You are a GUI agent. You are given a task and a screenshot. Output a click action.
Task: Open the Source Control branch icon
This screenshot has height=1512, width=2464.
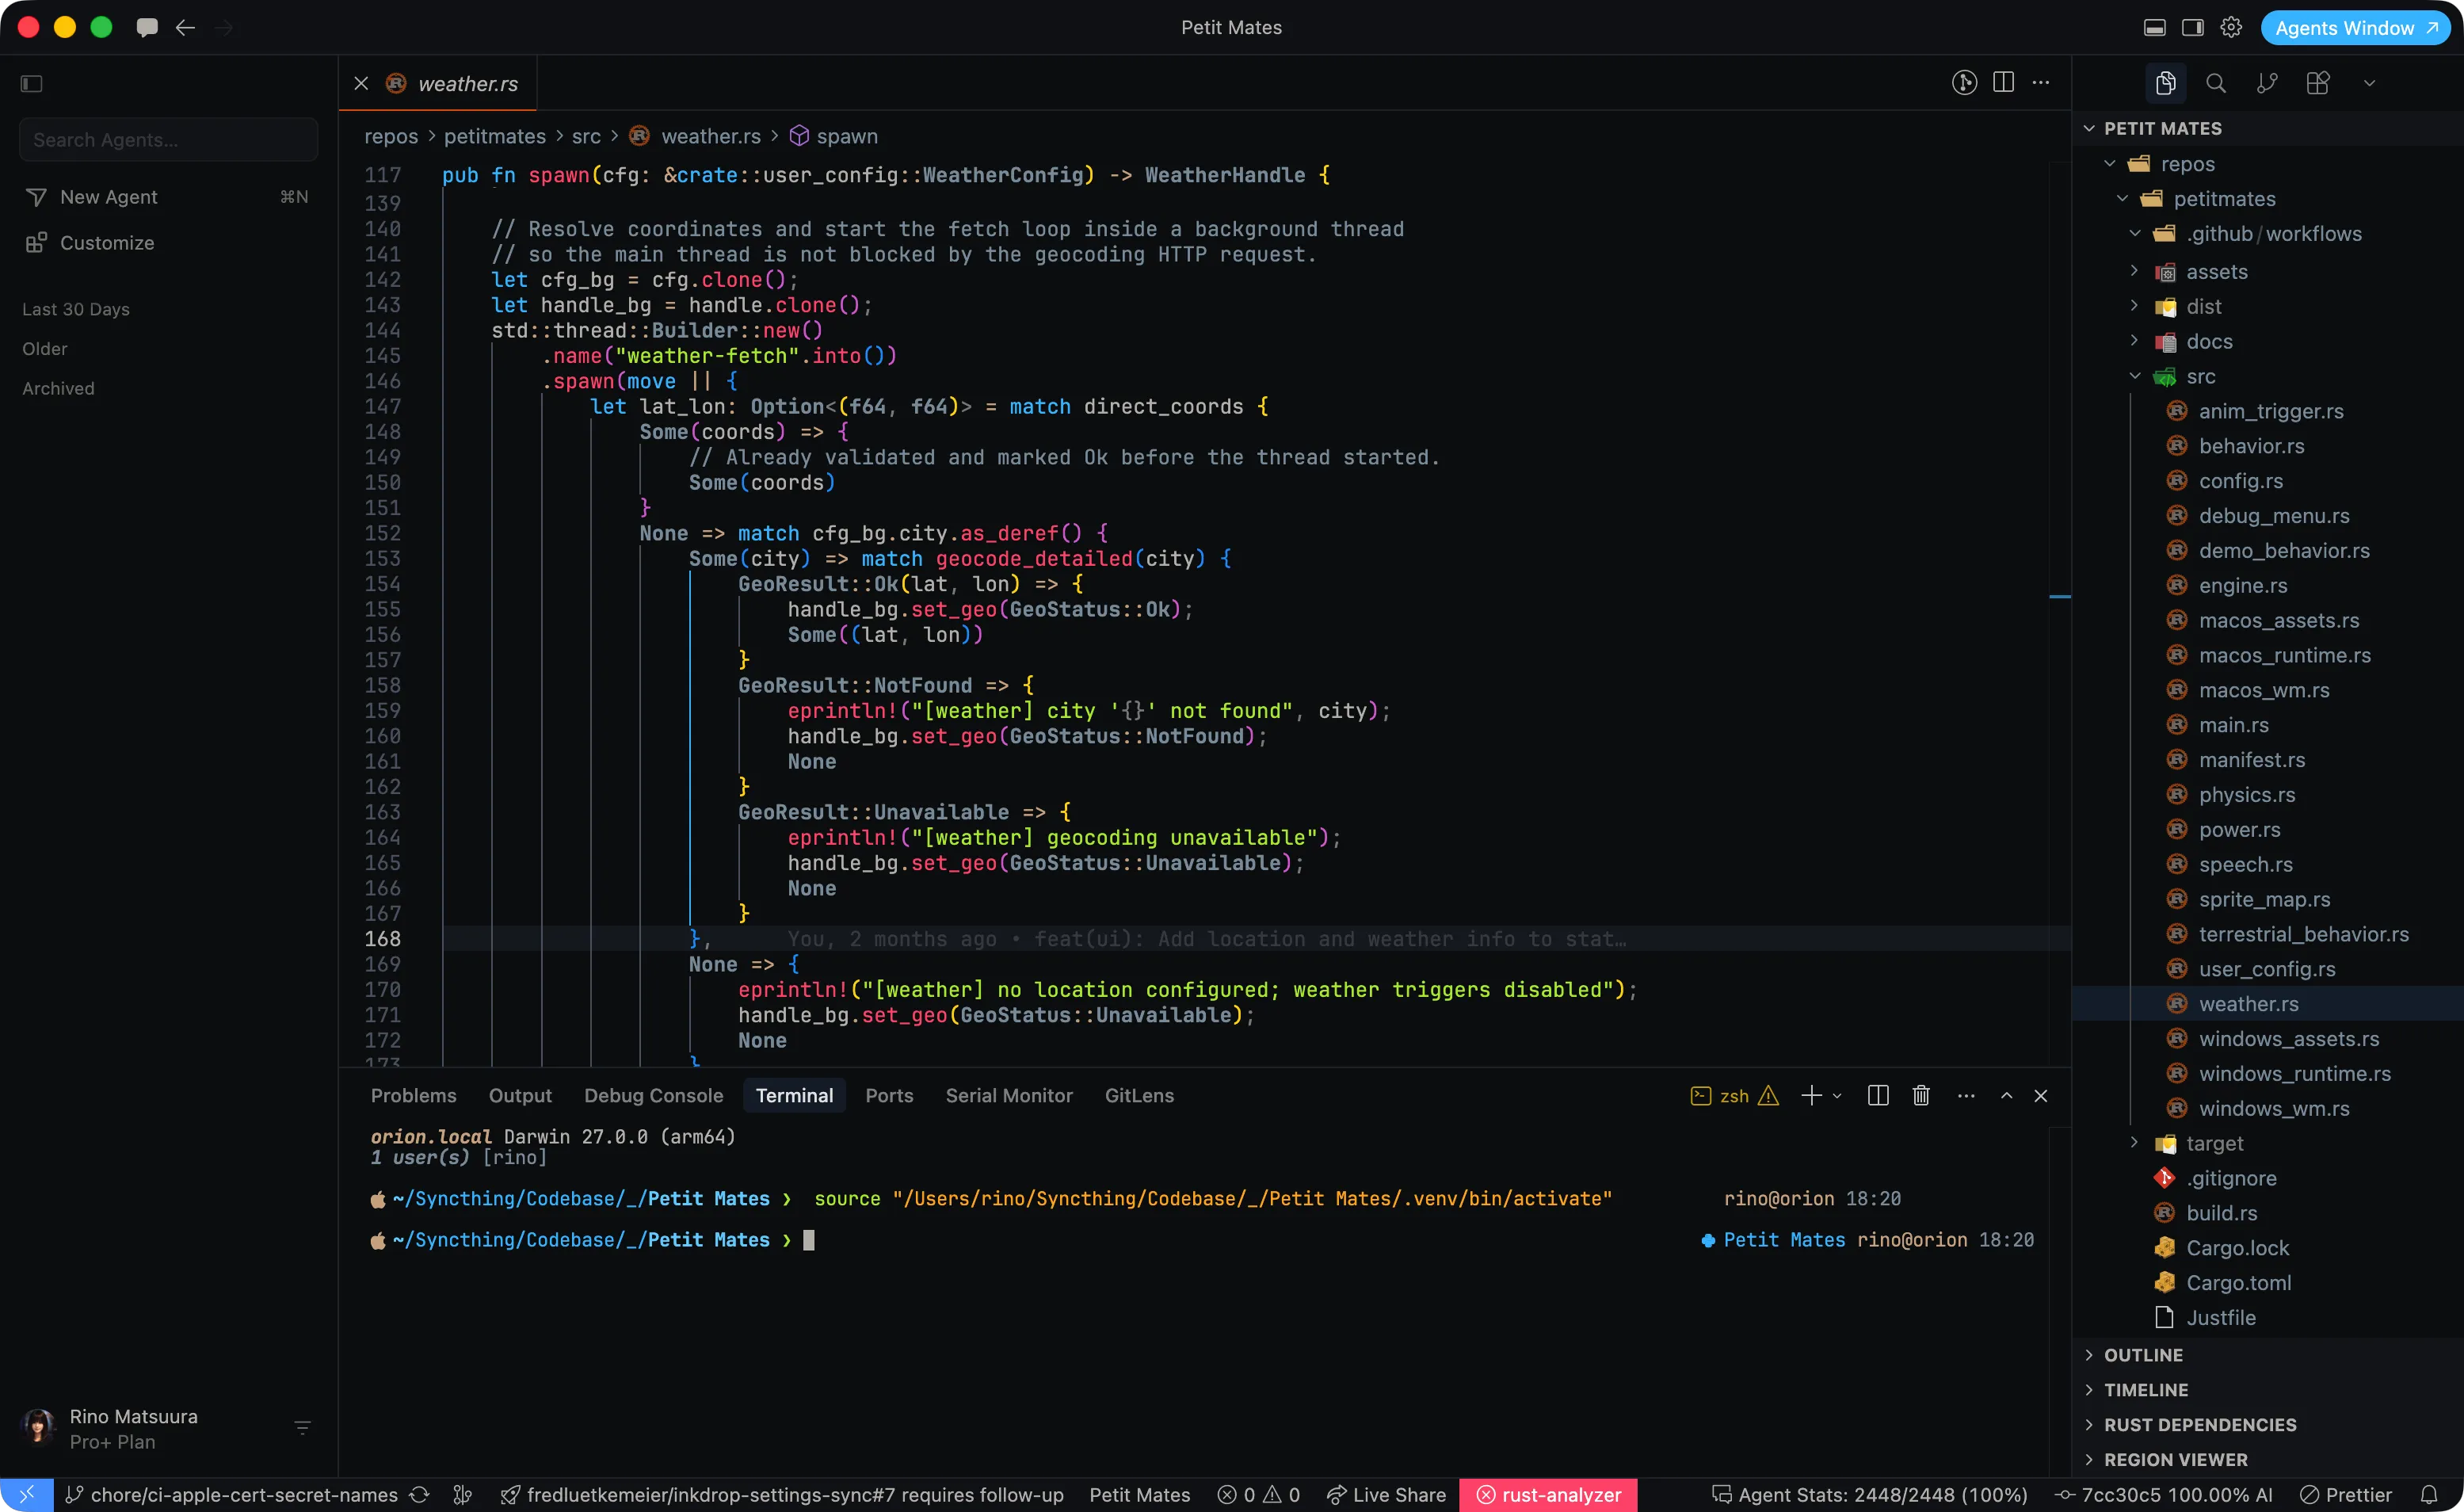point(2267,83)
